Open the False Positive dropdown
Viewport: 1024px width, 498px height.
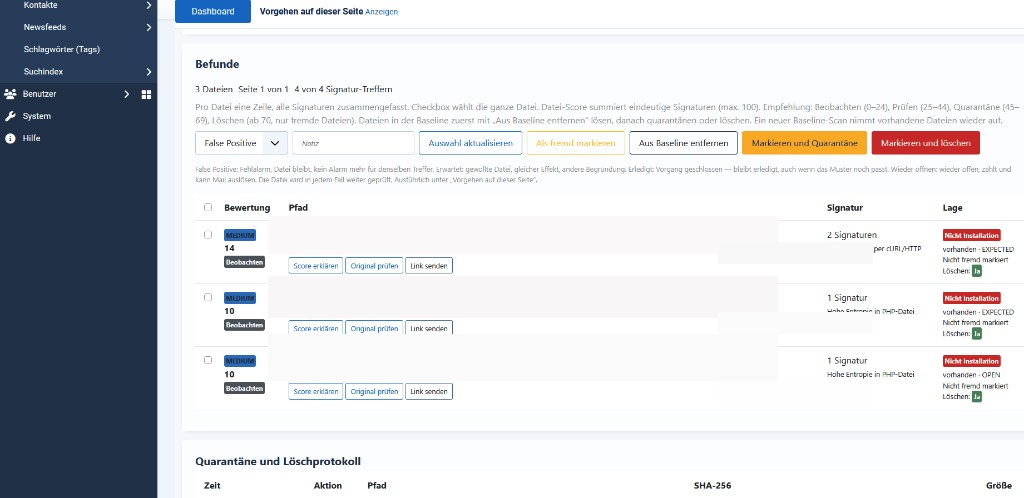coord(241,143)
